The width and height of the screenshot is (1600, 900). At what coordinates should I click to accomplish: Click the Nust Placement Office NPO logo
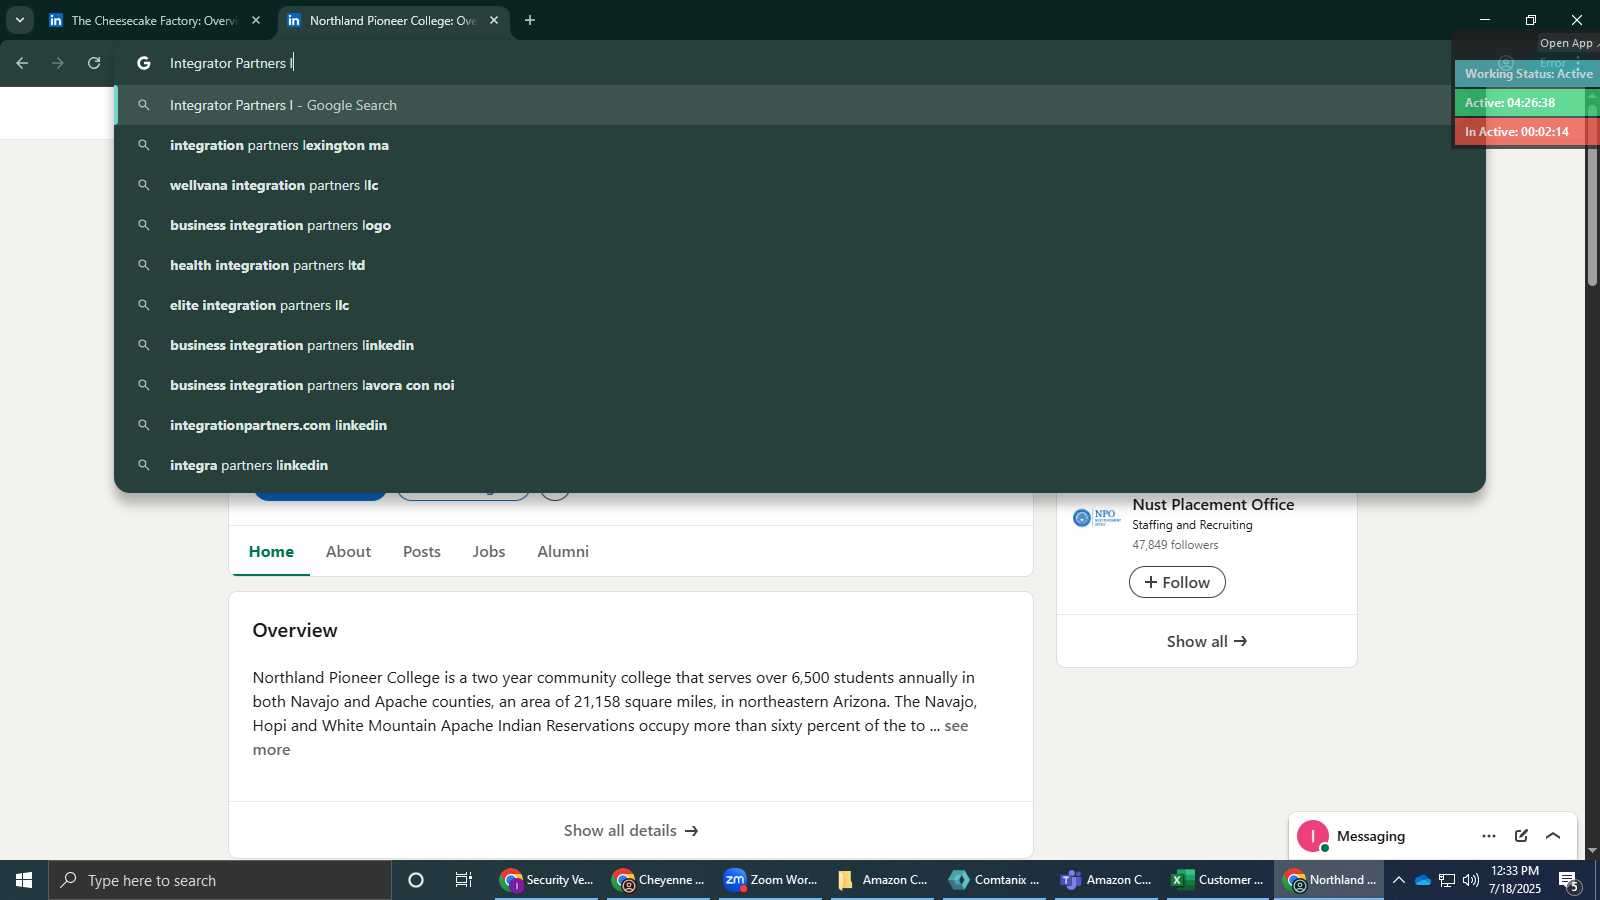point(1096,517)
